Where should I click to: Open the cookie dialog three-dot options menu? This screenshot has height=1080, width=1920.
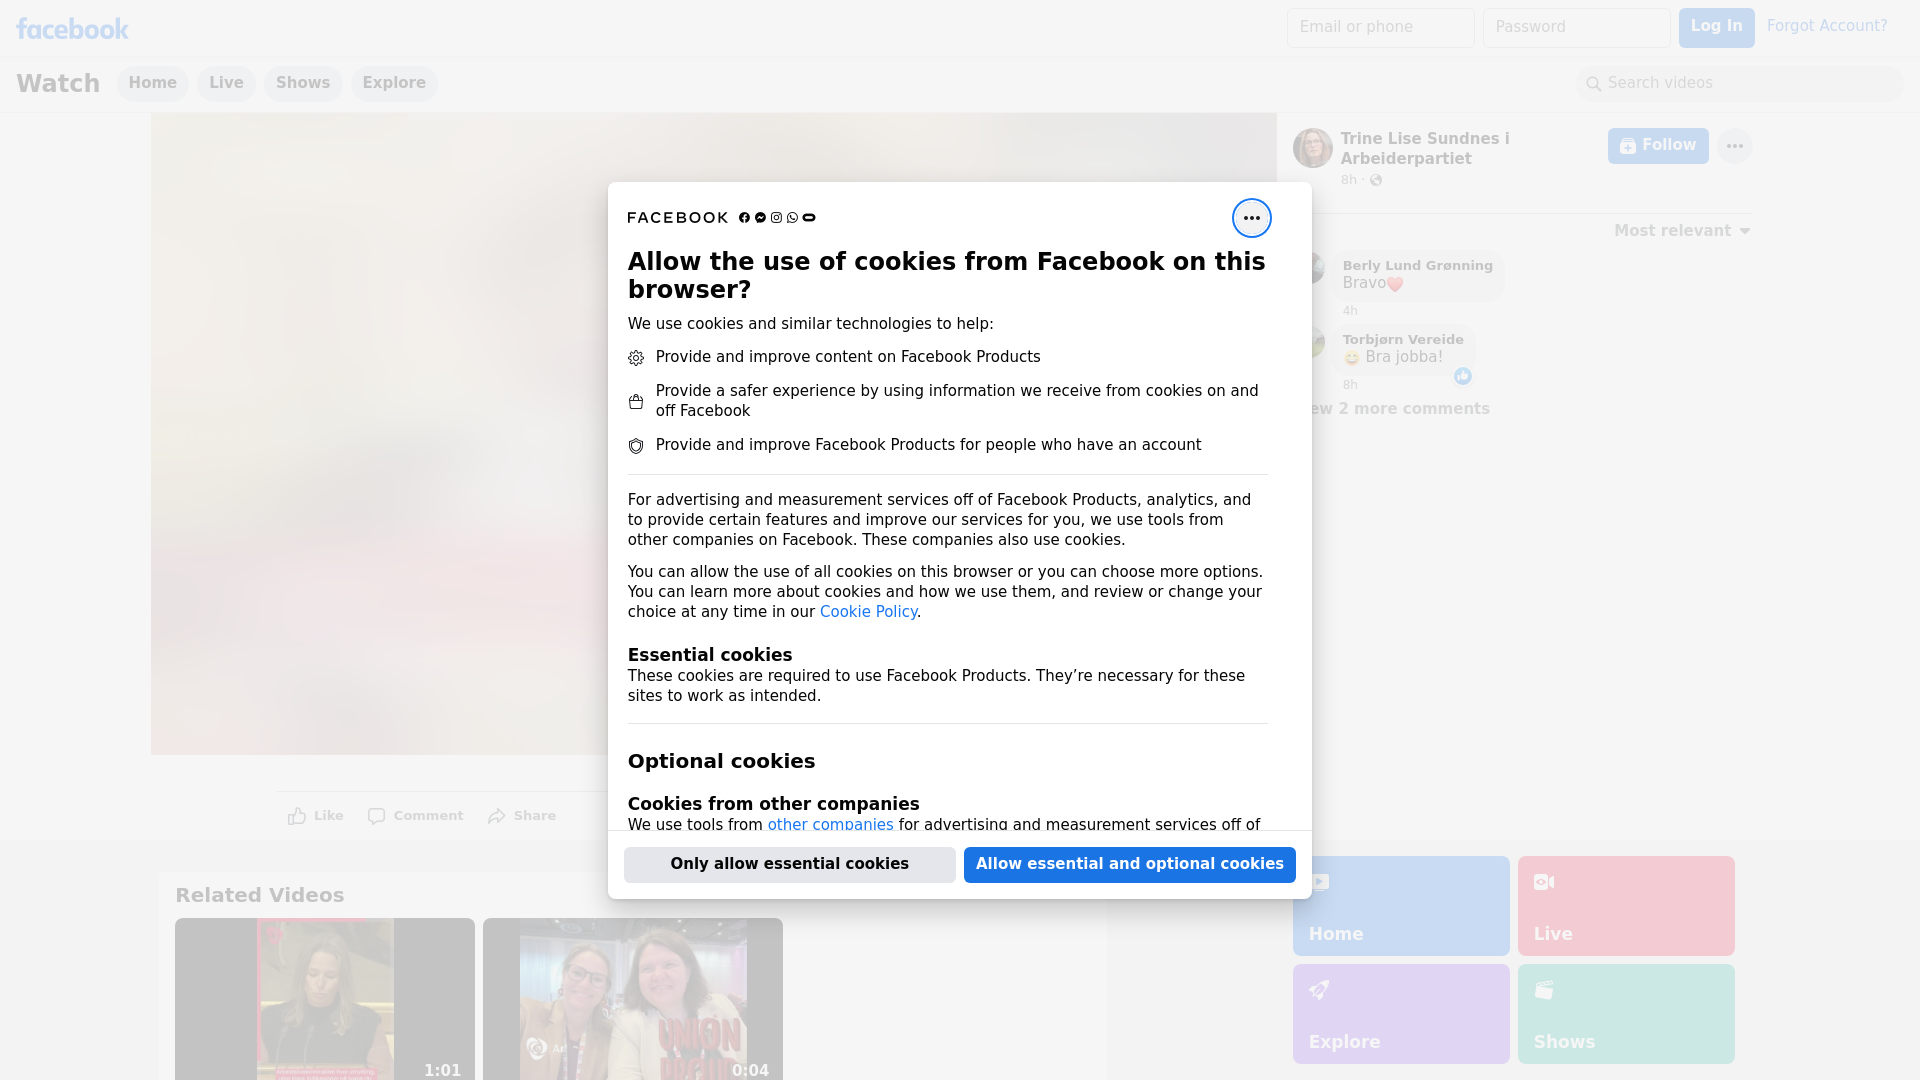pyautogui.click(x=1251, y=218)
